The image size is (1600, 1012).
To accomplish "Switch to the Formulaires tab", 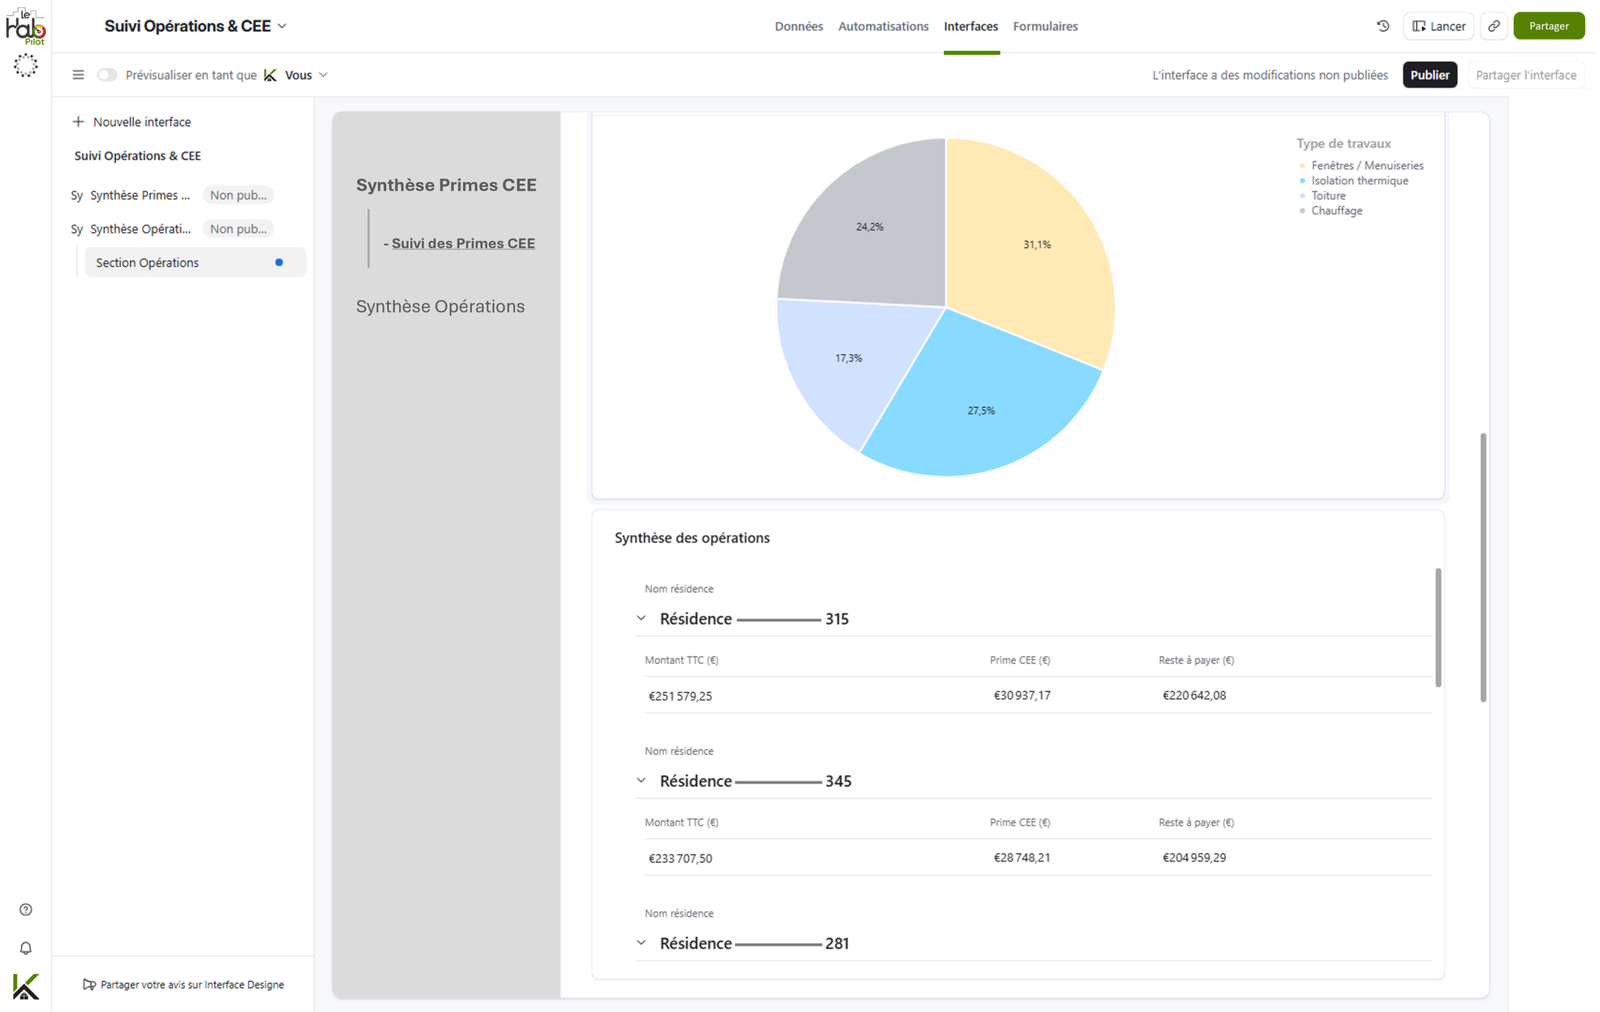I will [x=1045, y=26].
